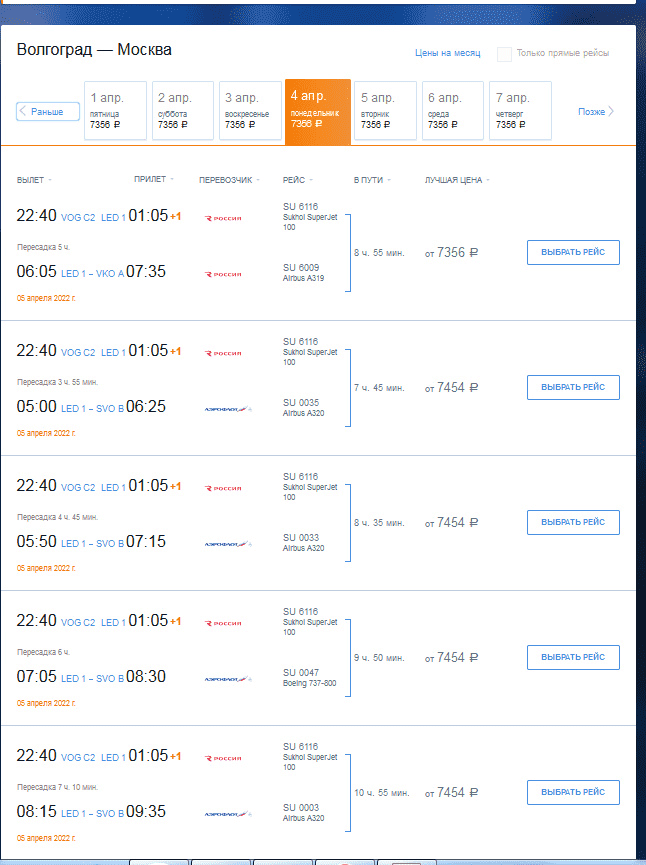Enable the Только прямые рейсы checkbox
The image size is (646, 865).
click(505, 54)
